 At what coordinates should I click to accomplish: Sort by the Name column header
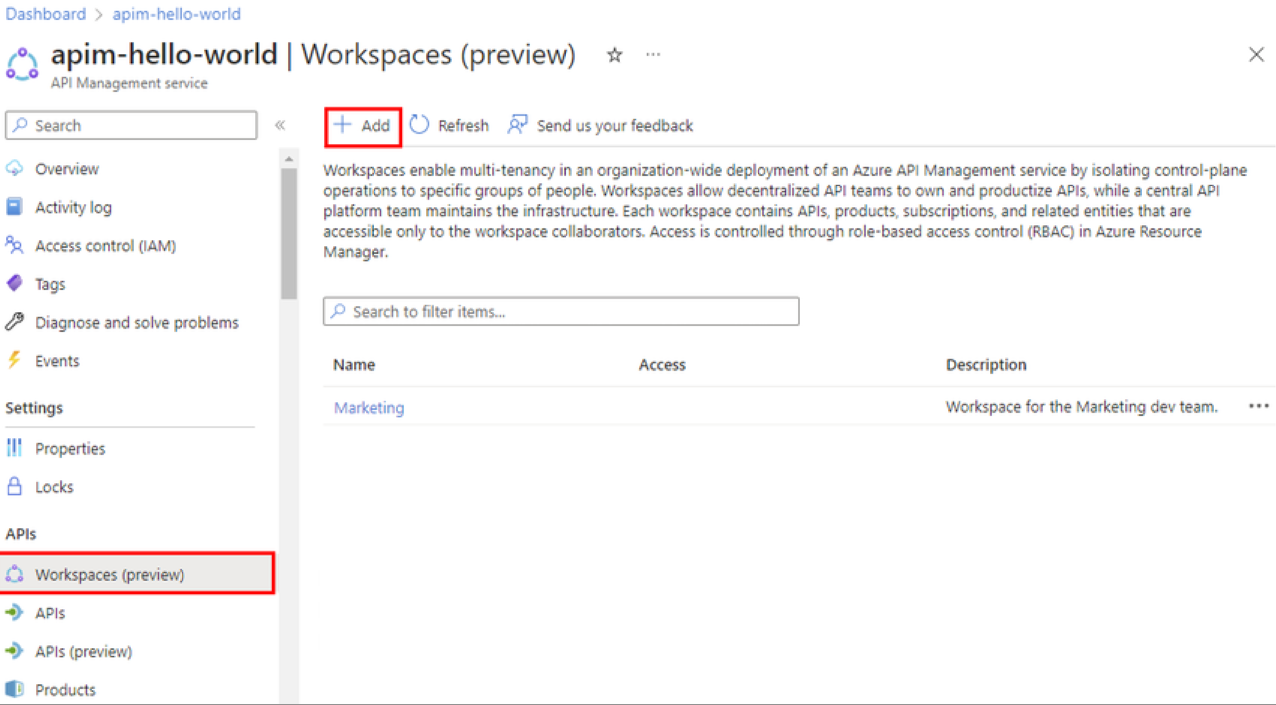[354, 365]
